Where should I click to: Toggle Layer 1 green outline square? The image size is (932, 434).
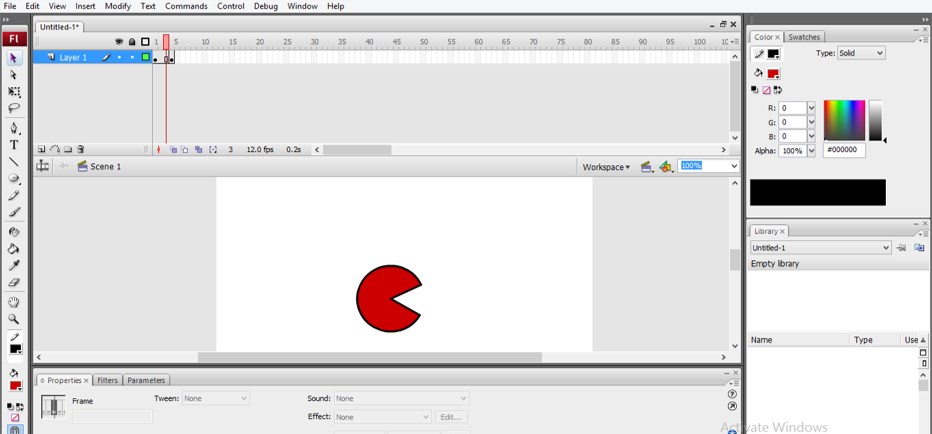tap(145, 57)
